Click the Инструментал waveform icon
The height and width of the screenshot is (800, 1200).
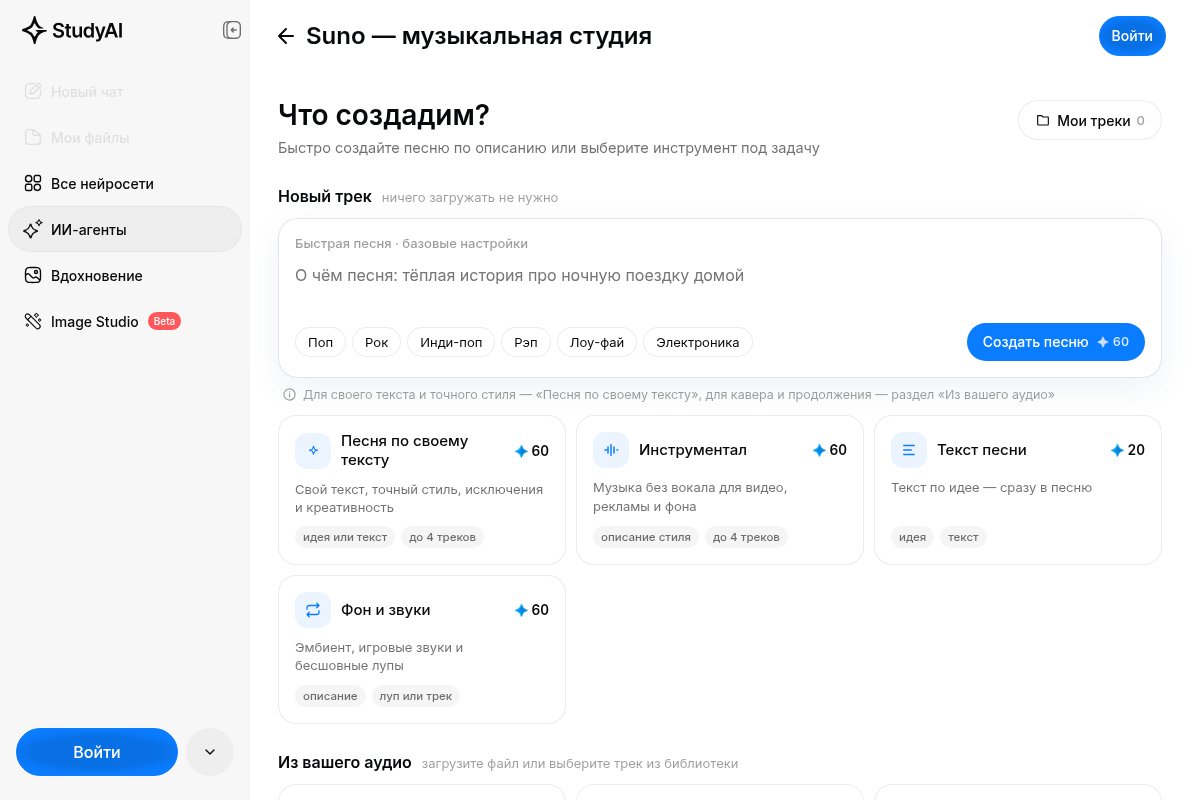tap(611, 450)
